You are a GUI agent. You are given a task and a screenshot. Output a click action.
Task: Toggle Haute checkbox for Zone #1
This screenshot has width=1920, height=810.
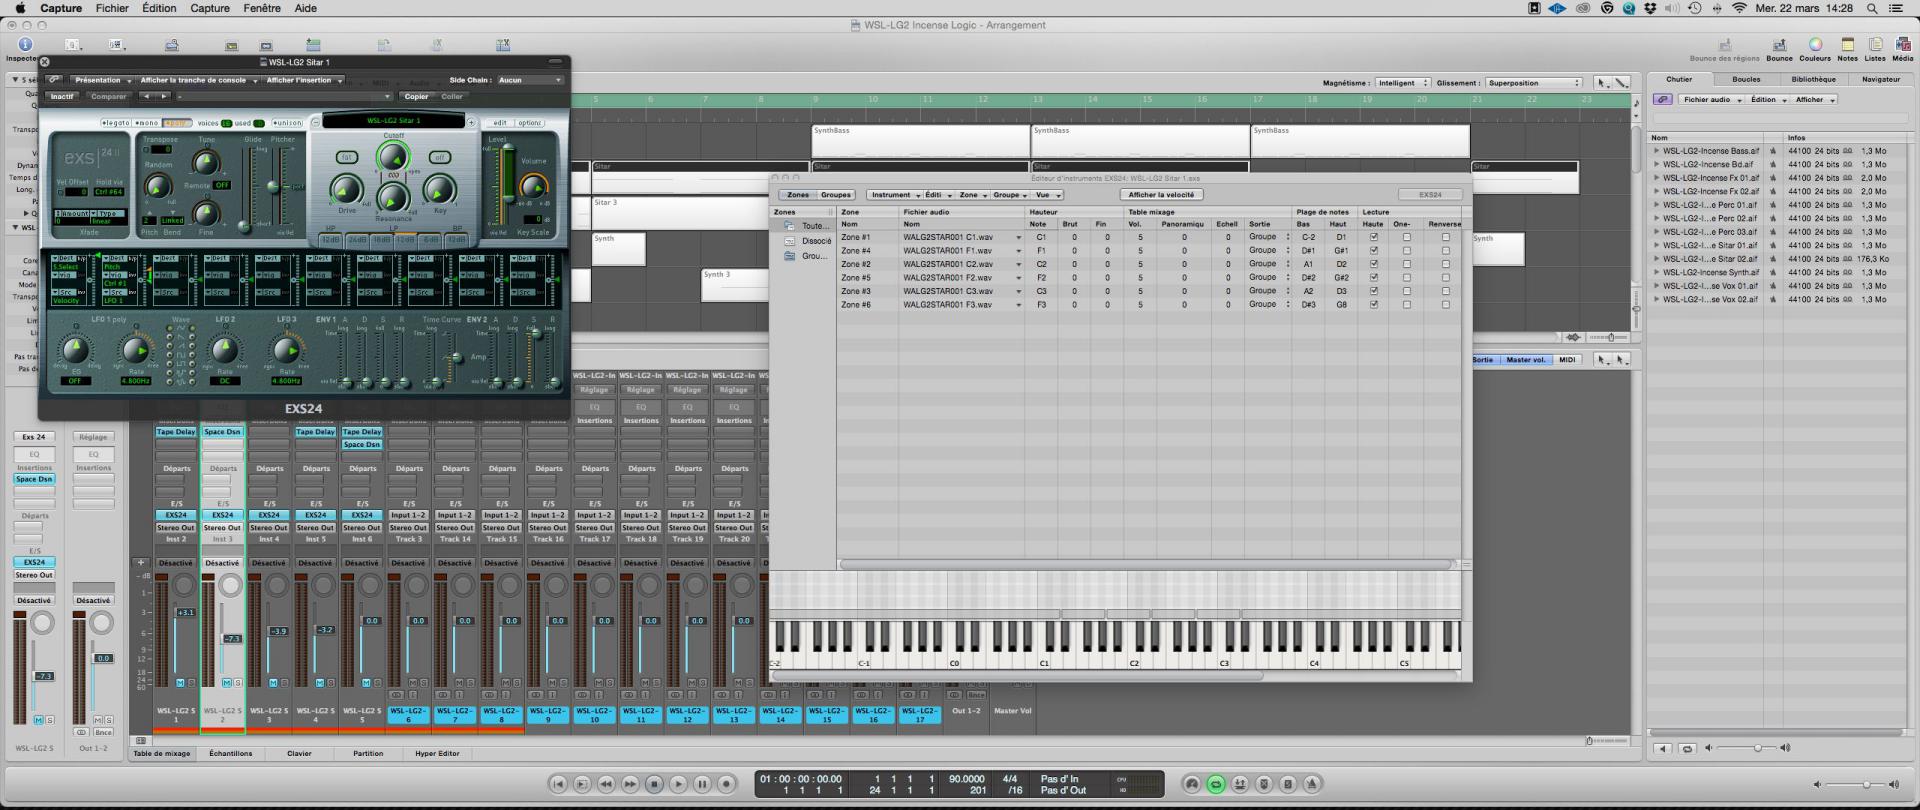tap(1374, 237)
